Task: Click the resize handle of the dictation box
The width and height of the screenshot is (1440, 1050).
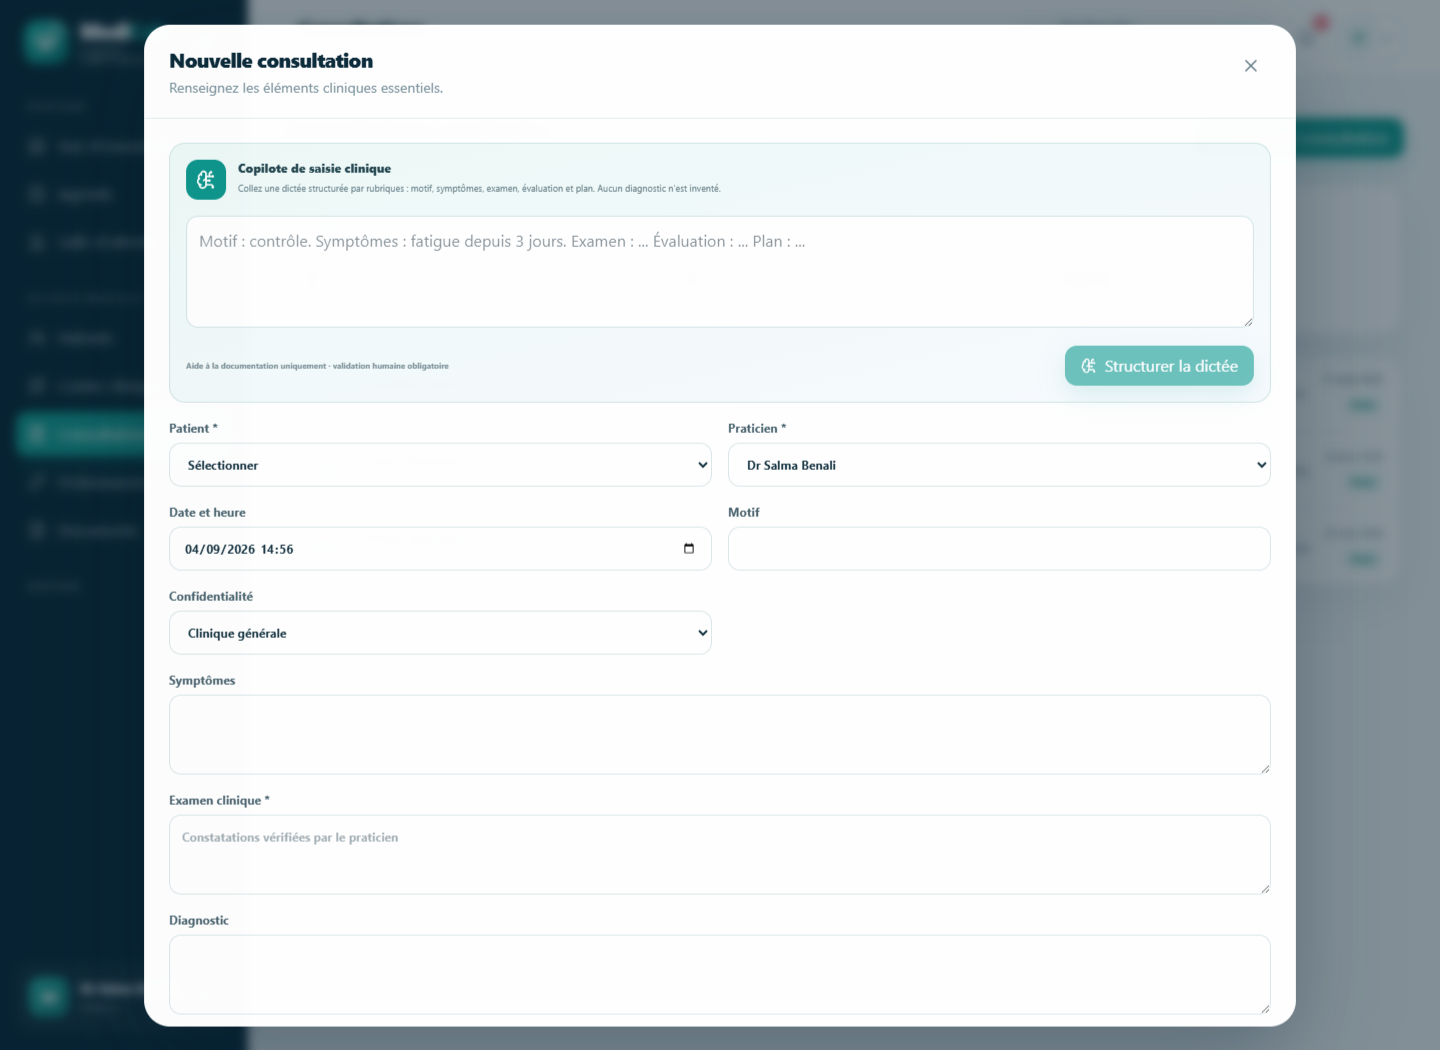Action: click(x=1248, y=322)
